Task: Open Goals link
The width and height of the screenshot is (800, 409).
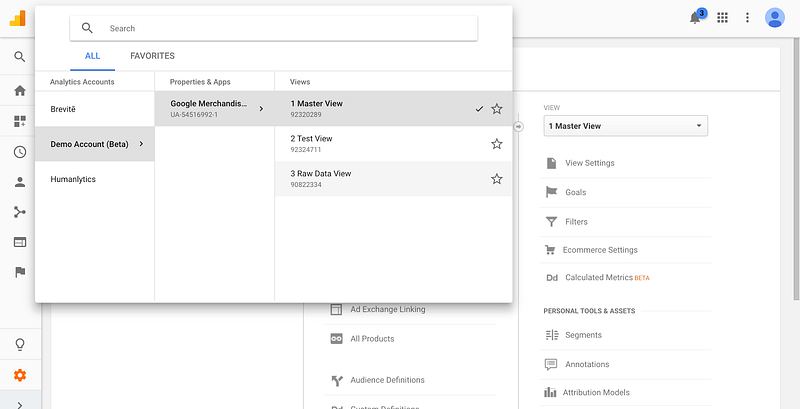Action: tap(576, 192)
